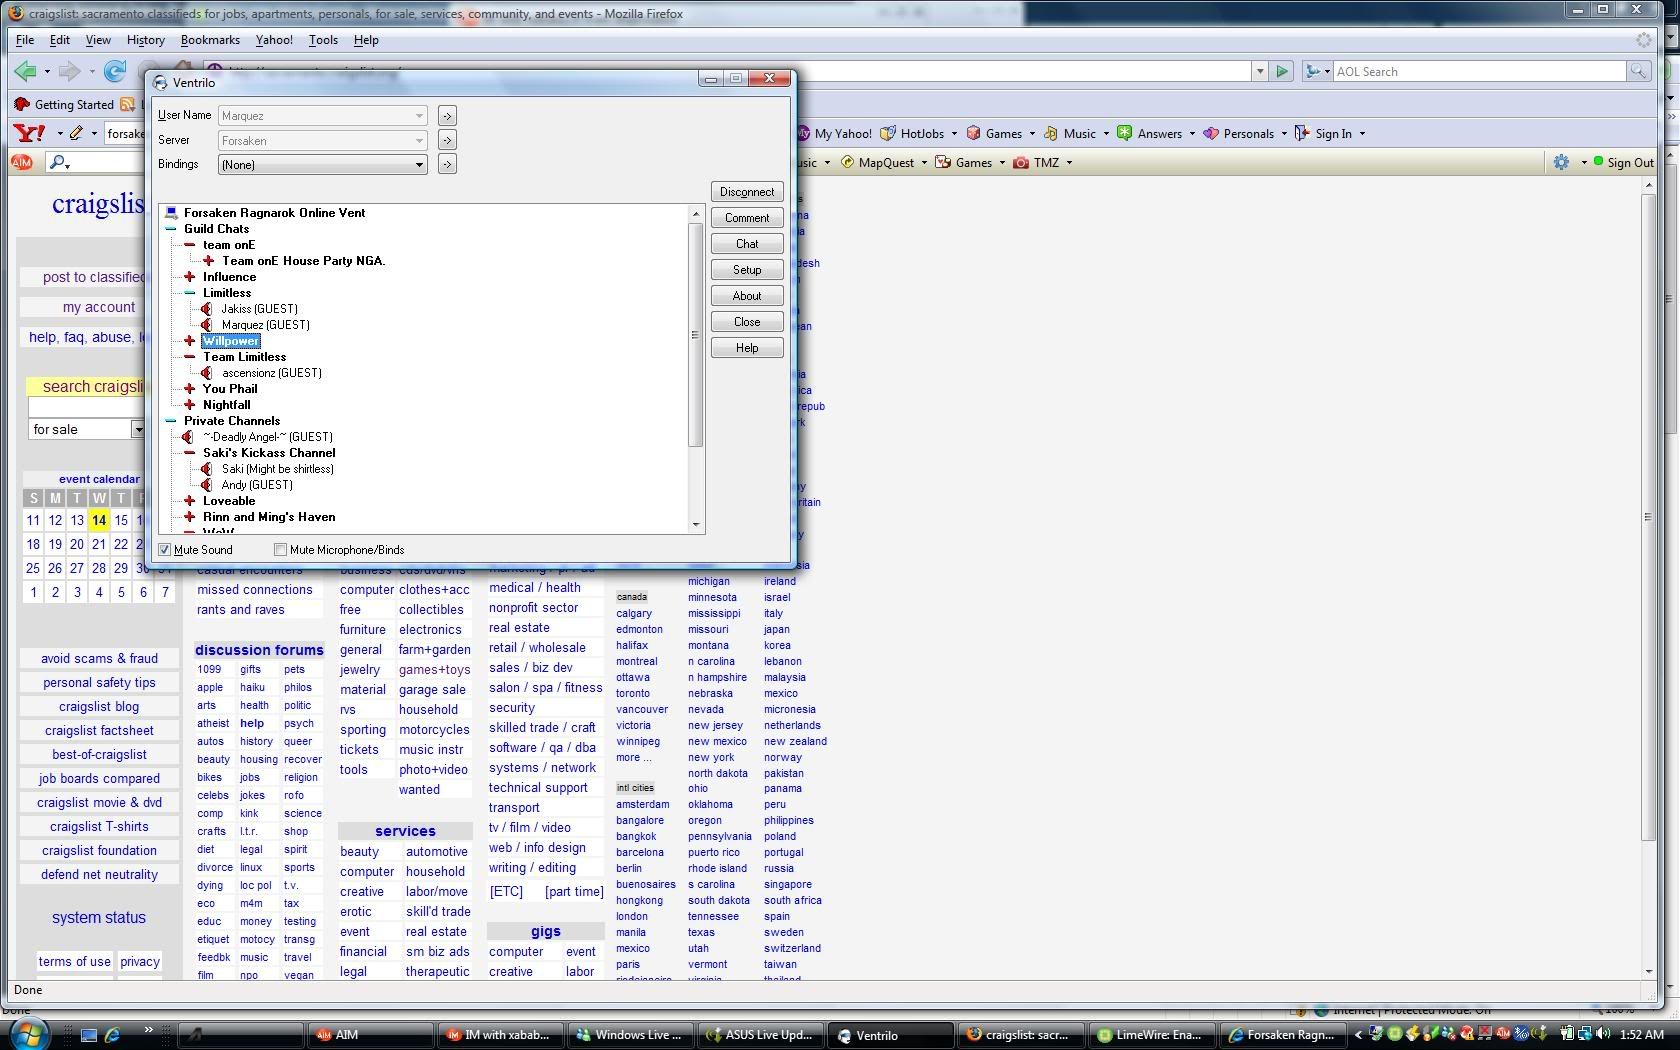Screen dimensions: 1680x1050
Task: Collapse the Private Channels group
Action: (171, 421)
